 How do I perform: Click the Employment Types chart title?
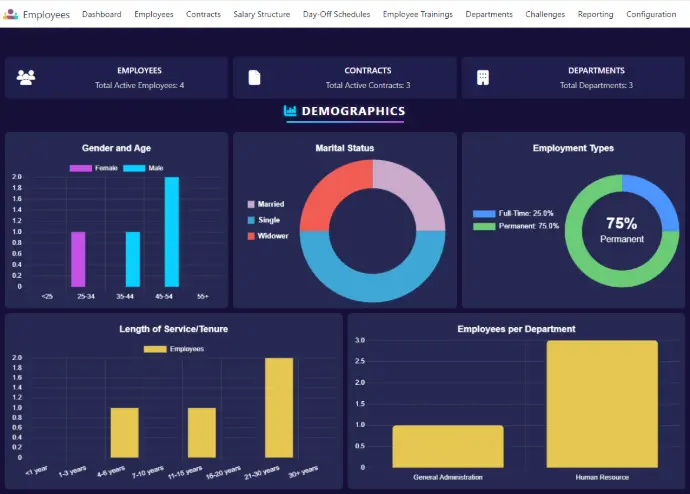[573, 148]
